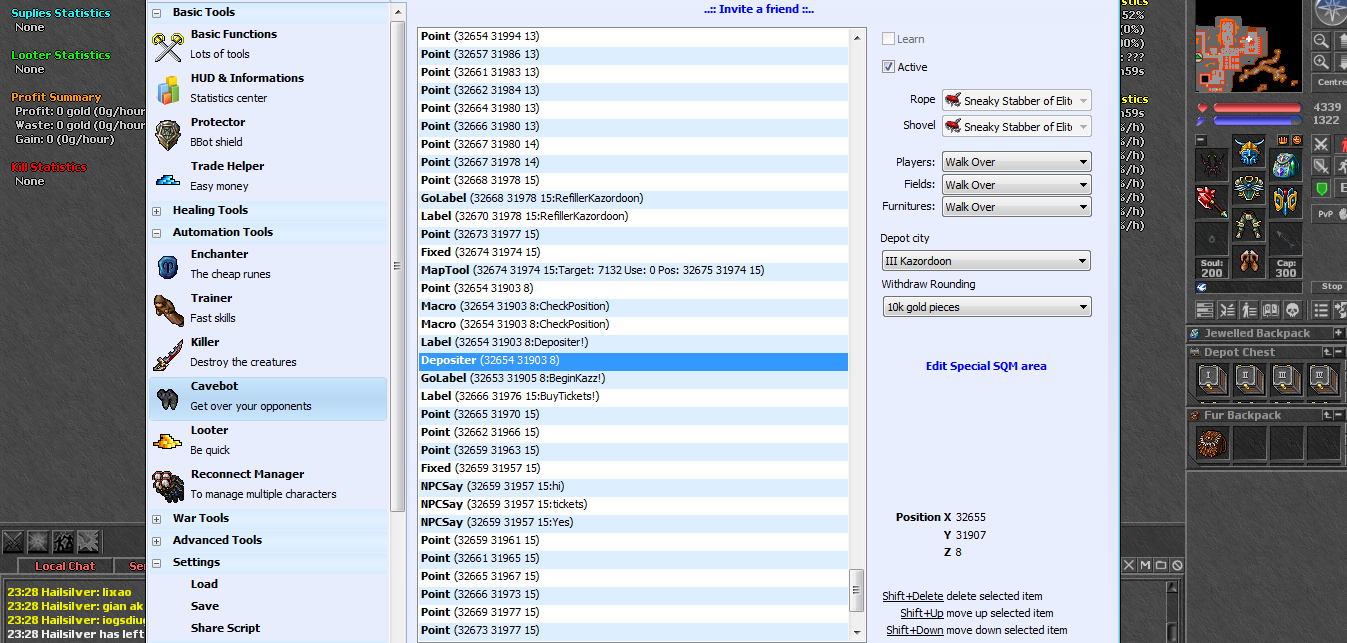Screen dimensions: 1347x643
Task: Open the Enchanter rune tool
Action: (219, 255)
